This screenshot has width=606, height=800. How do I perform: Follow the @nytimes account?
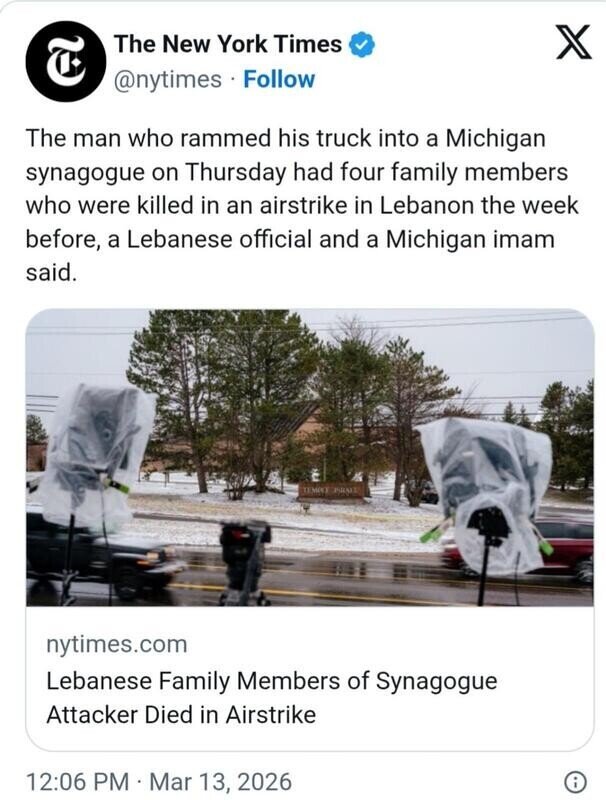pos(279,79)
